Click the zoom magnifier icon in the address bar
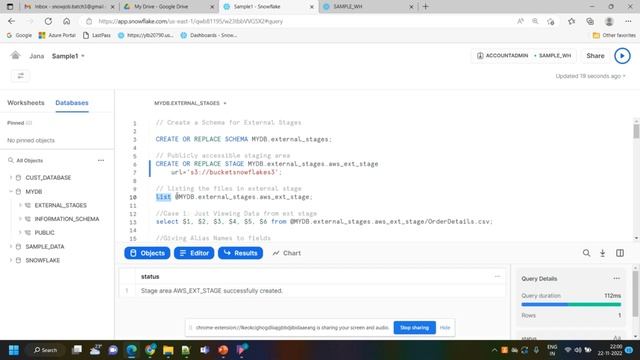Image resolution: width=640 pixels, height=360 pixels. (x=535, y=21)
